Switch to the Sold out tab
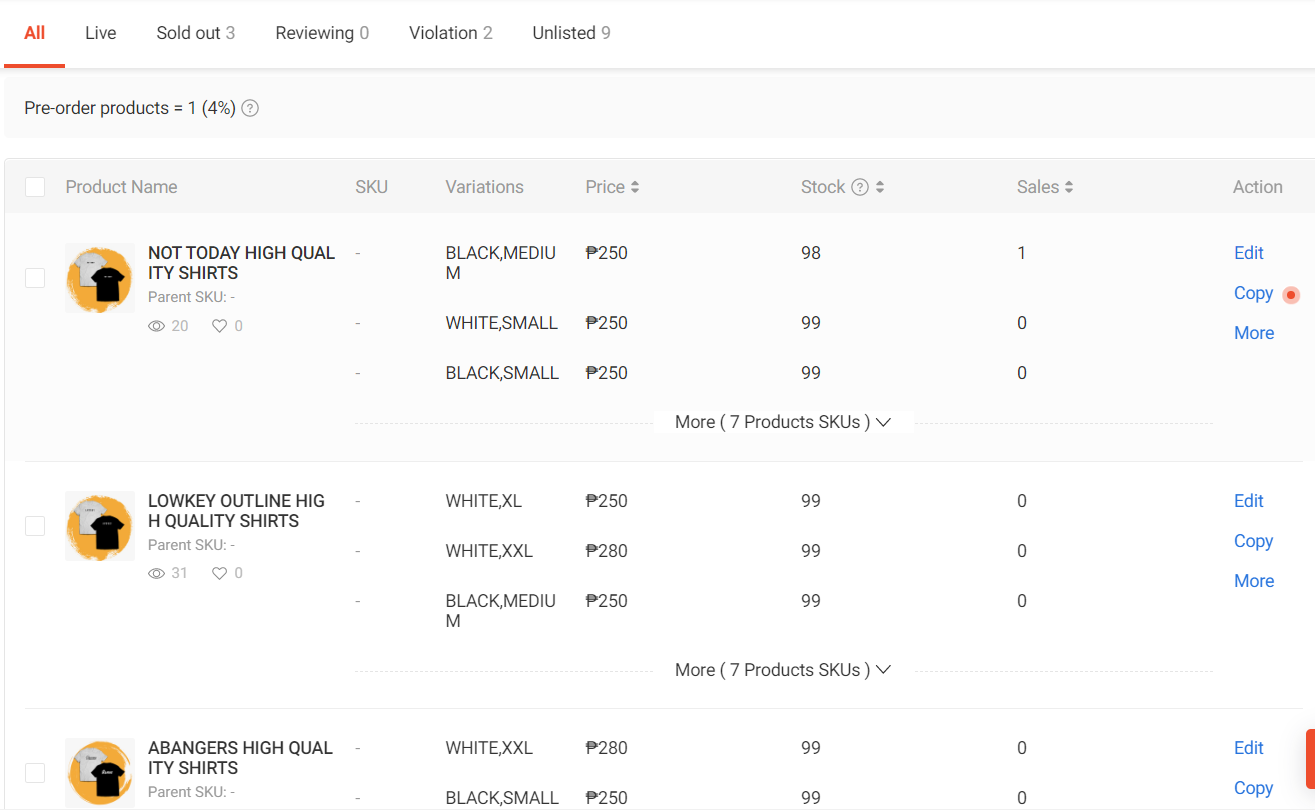Viewport: 1315px width, 810px height. tap(195, 33)
